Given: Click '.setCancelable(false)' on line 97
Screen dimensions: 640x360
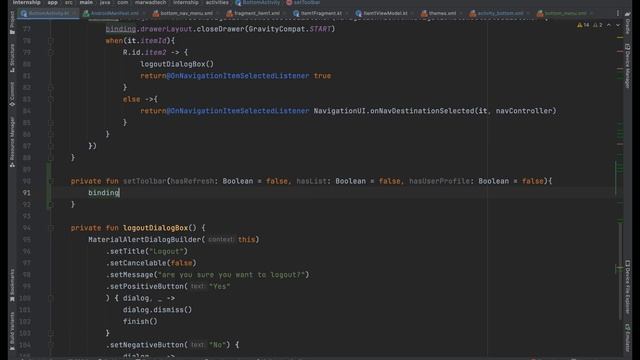Looking at the screenshot, I should pos(151,263).
